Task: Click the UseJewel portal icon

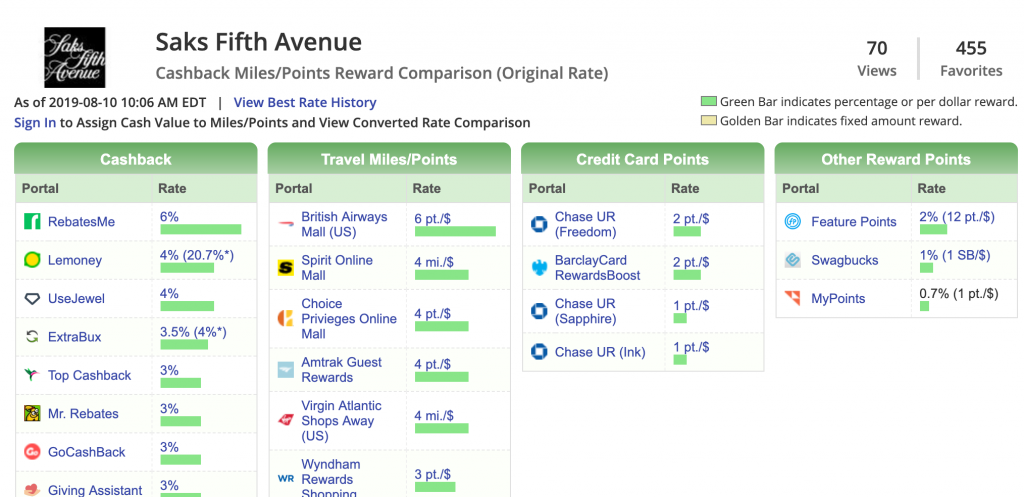Action: click(x=32, y=298)
